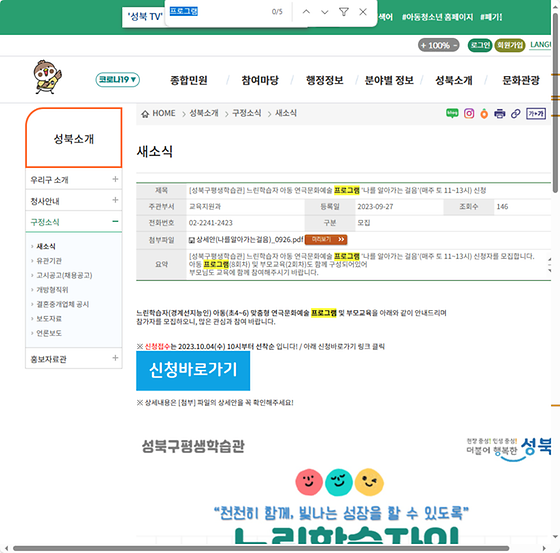Share via the Instagram icon
The image size is (560, 553).
tap(469, 114)
